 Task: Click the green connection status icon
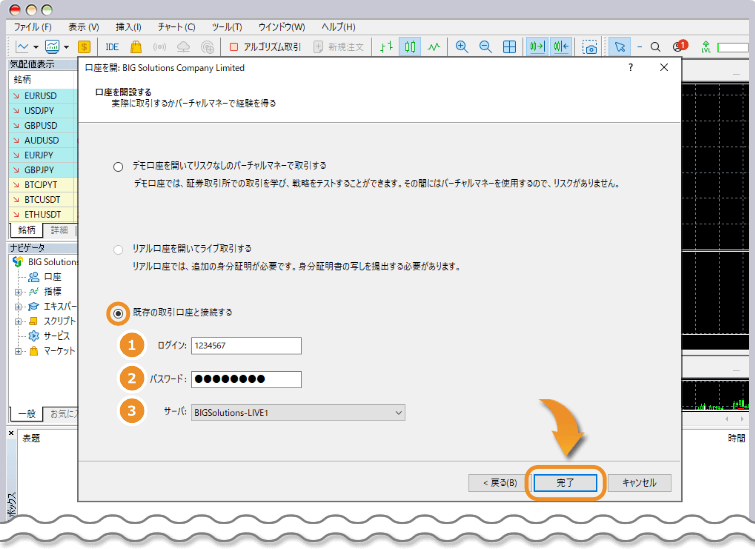(x=706, y=47)
